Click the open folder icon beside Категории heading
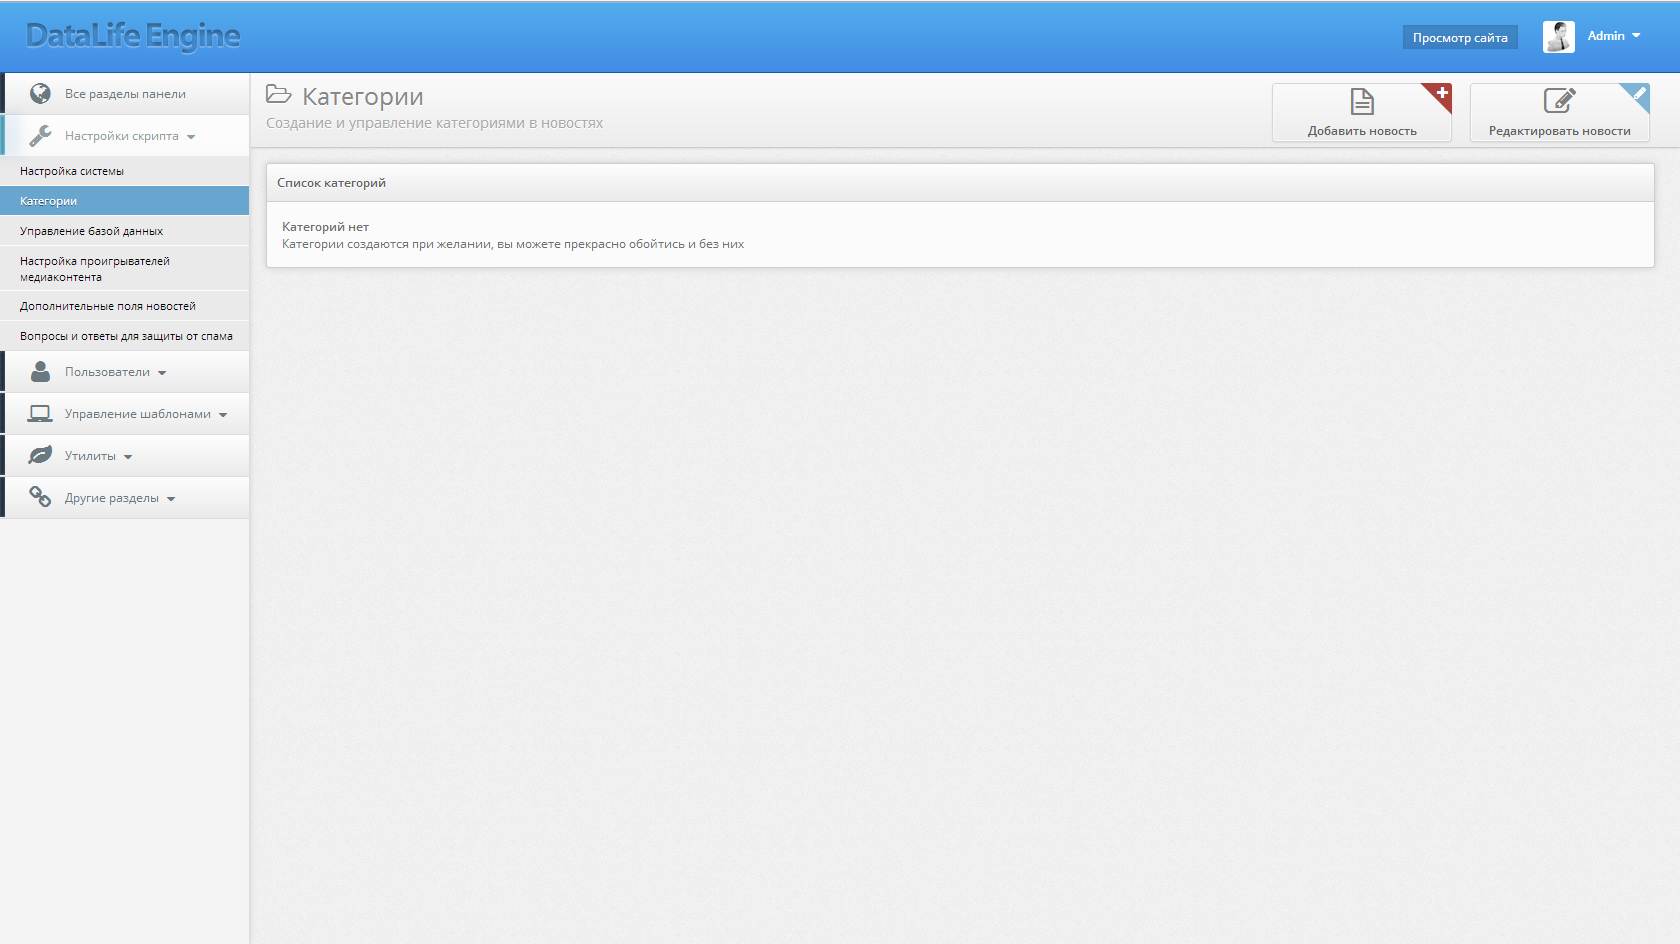The width and height of the screenshot is (1680, 944). click(279, 95)
